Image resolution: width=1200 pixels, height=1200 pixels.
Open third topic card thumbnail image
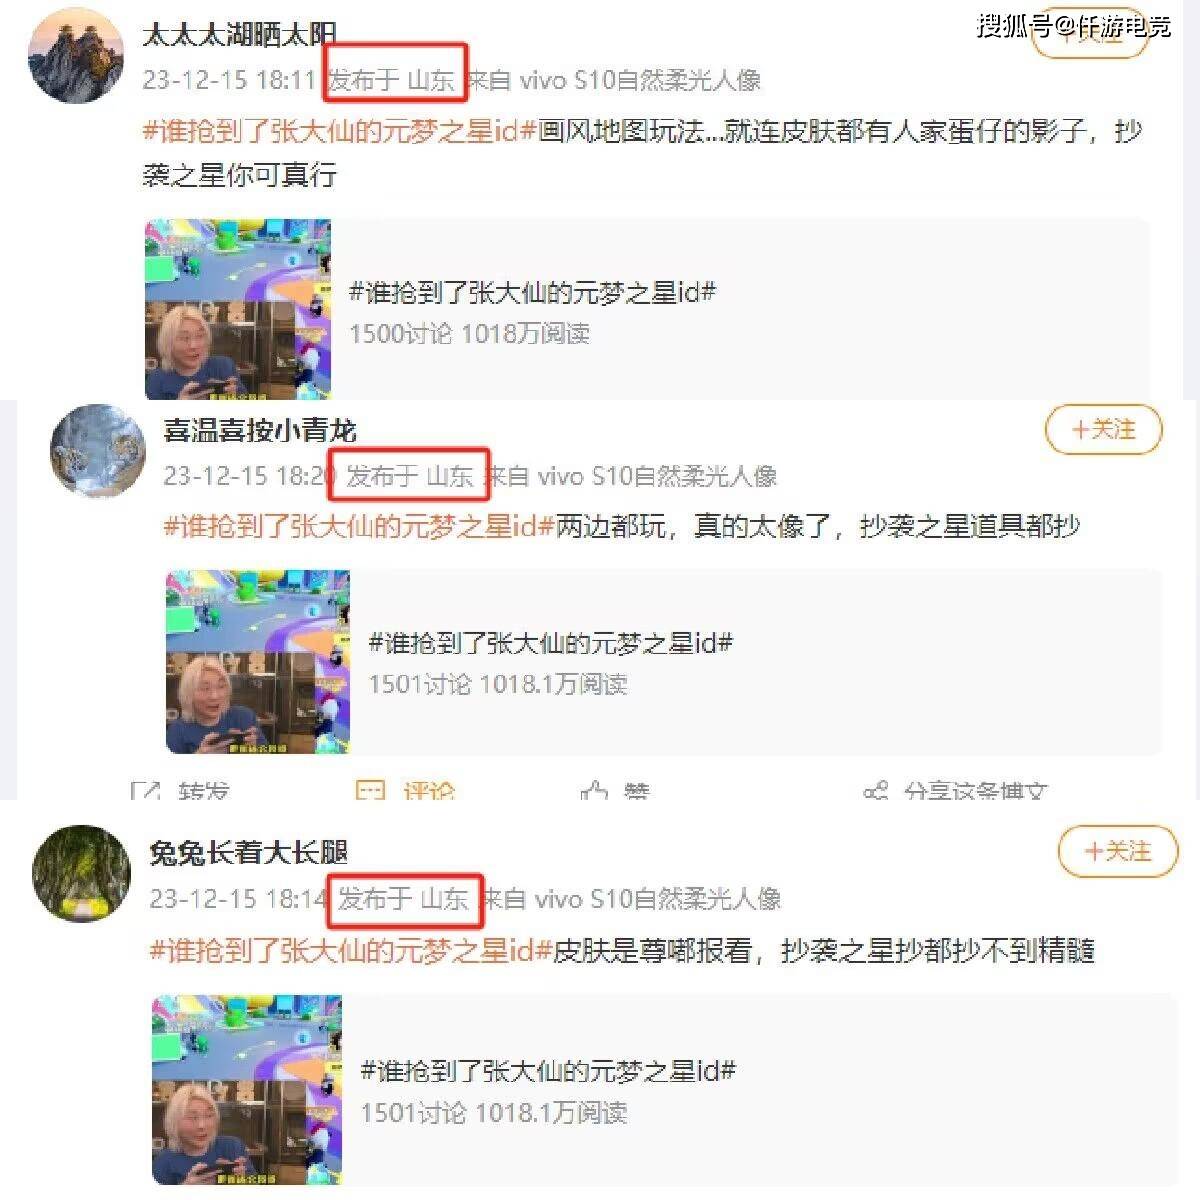(247, 1090)
